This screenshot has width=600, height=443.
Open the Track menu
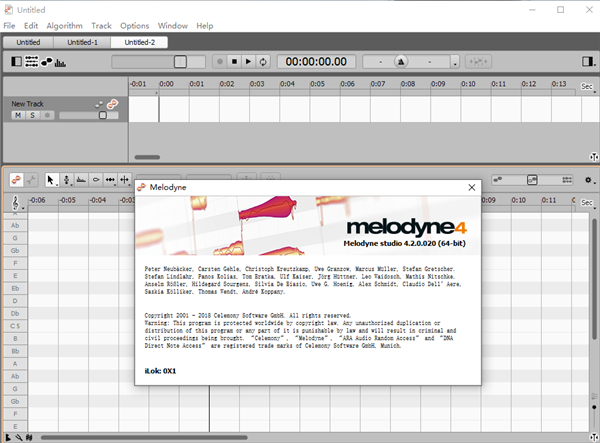101,26
